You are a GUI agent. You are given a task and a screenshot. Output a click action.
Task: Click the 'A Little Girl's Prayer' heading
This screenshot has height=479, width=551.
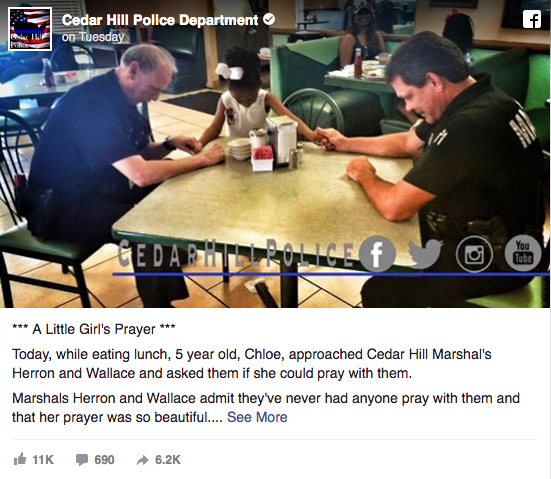(x=94, y=329)
